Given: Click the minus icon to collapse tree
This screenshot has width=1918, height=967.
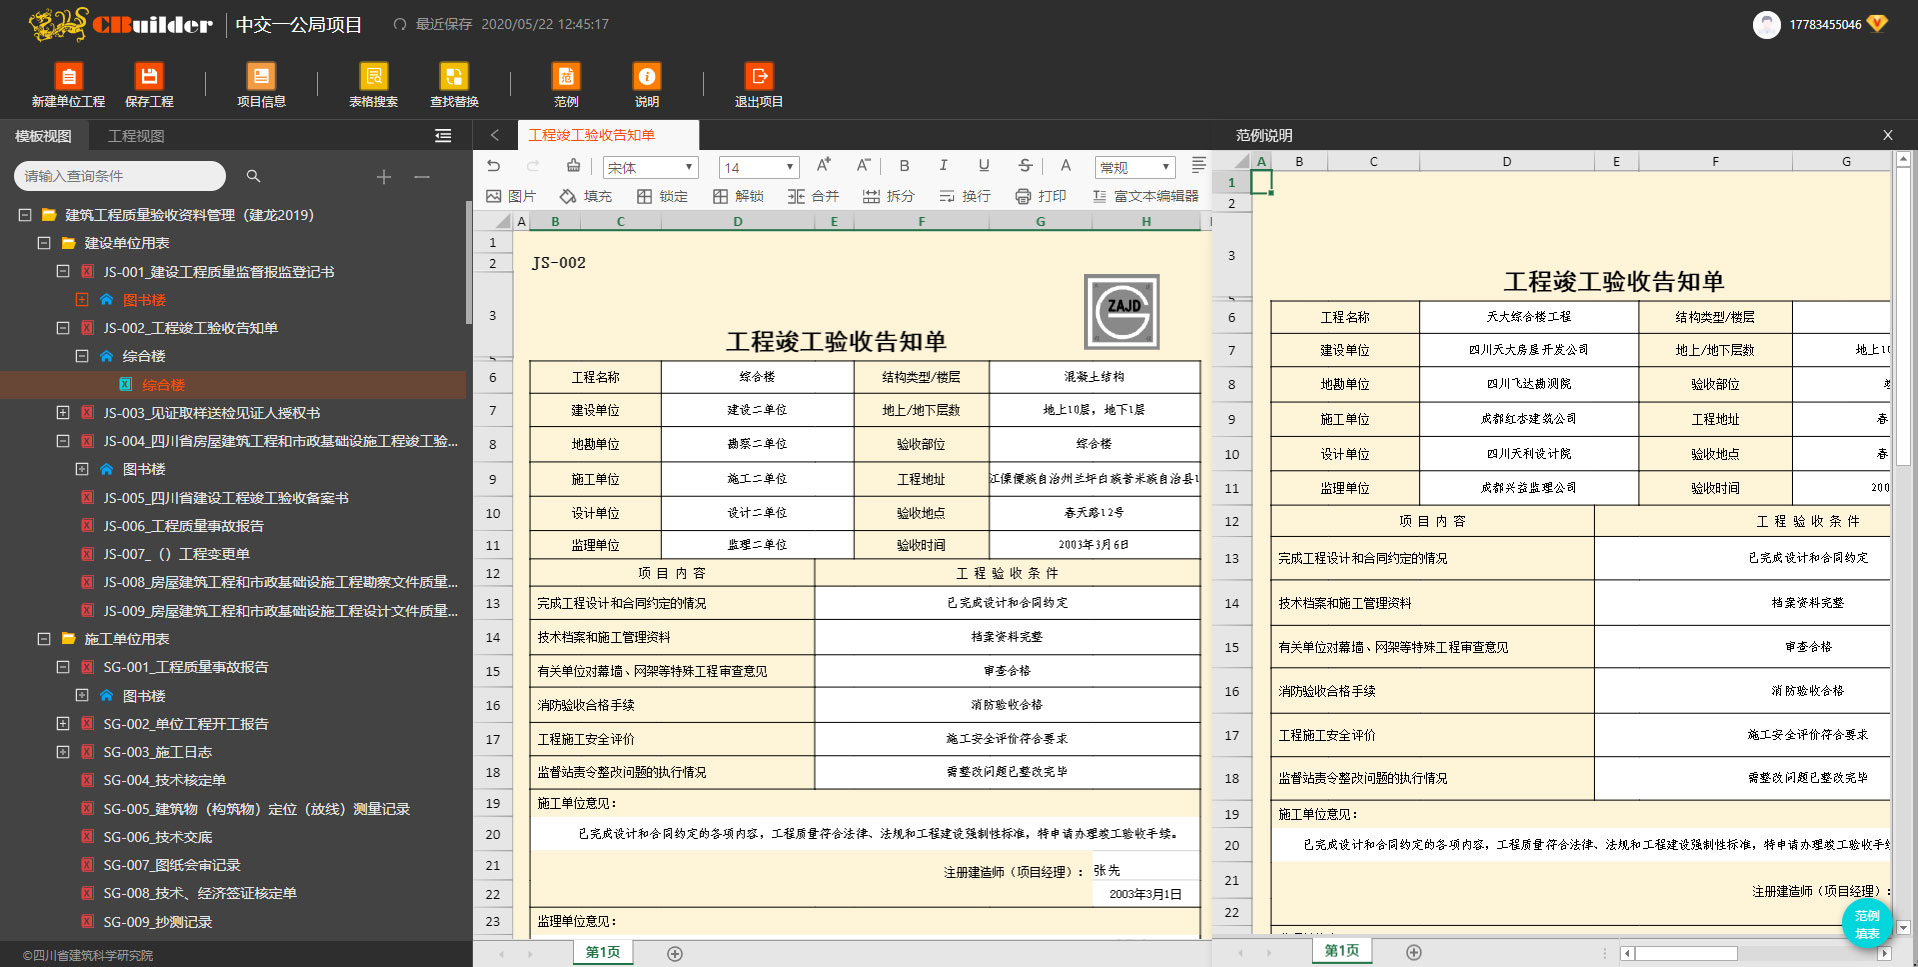Looking at the screenshot, I should [422, 176].
